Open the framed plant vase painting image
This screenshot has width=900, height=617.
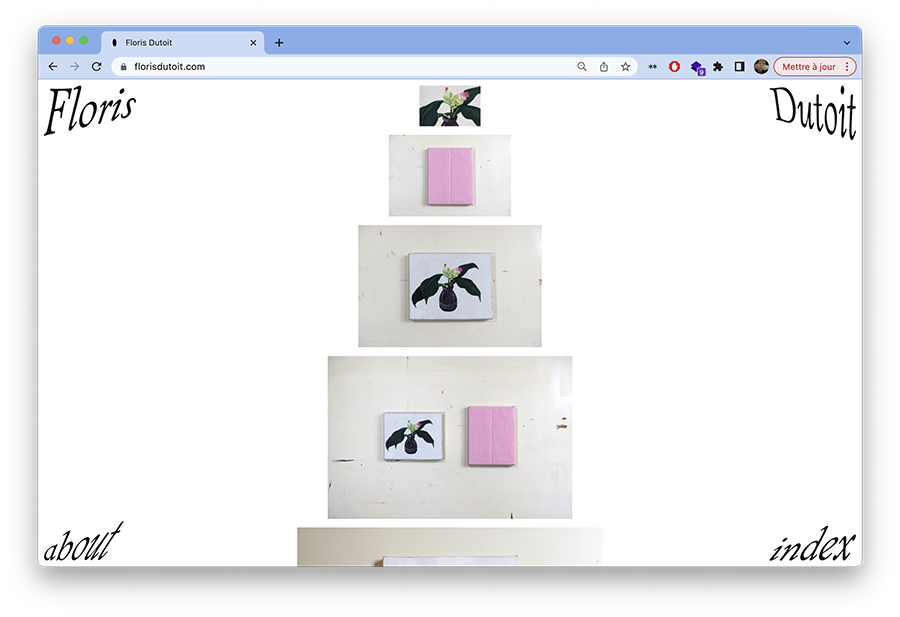pyautogui.click(x=450, y=286)
